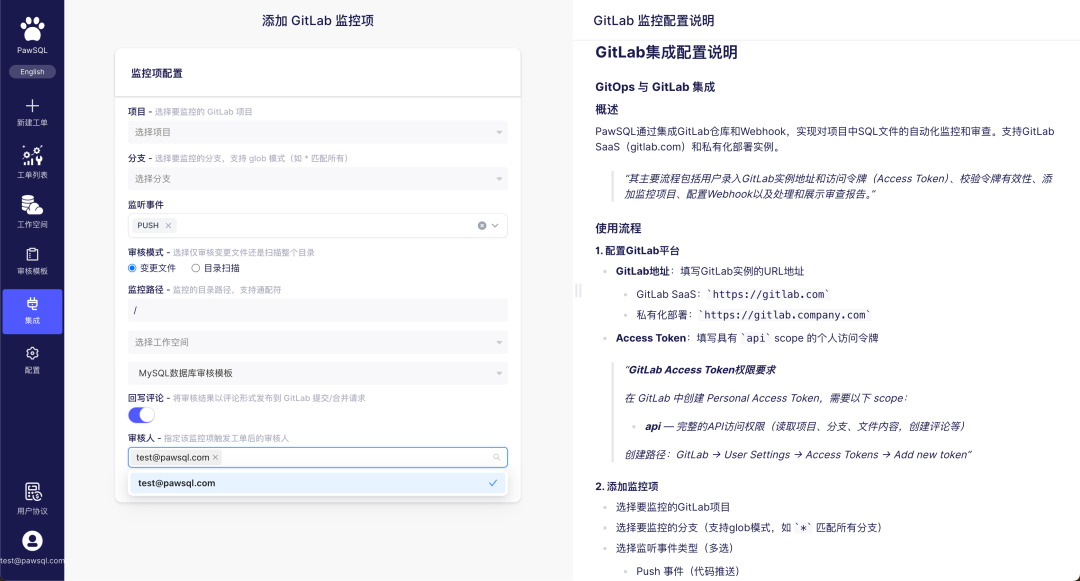Click the GitLab 监控配置说明 panel title
Image resolution: width=1080 pixels, height=581 pixels.
tap(654, 21)
